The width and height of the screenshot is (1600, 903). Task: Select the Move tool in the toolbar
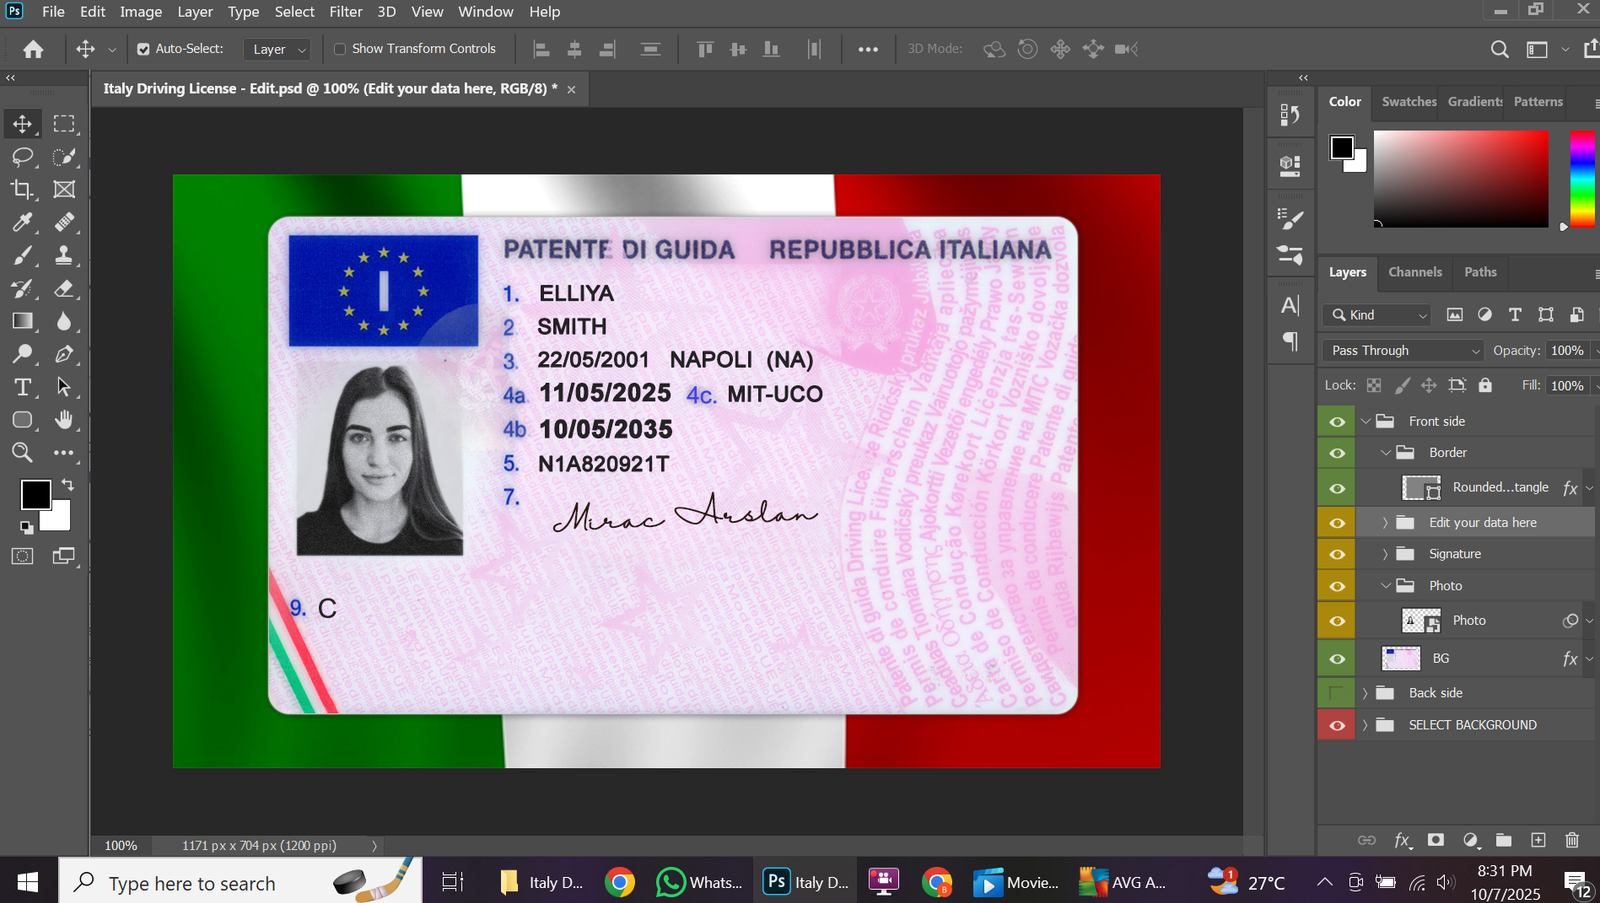(x=22, y=124)
